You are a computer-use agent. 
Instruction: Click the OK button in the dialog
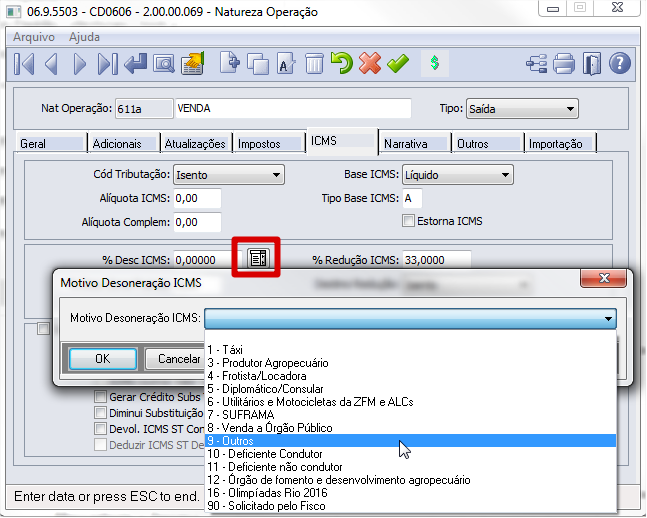click(x=103, y=359)
